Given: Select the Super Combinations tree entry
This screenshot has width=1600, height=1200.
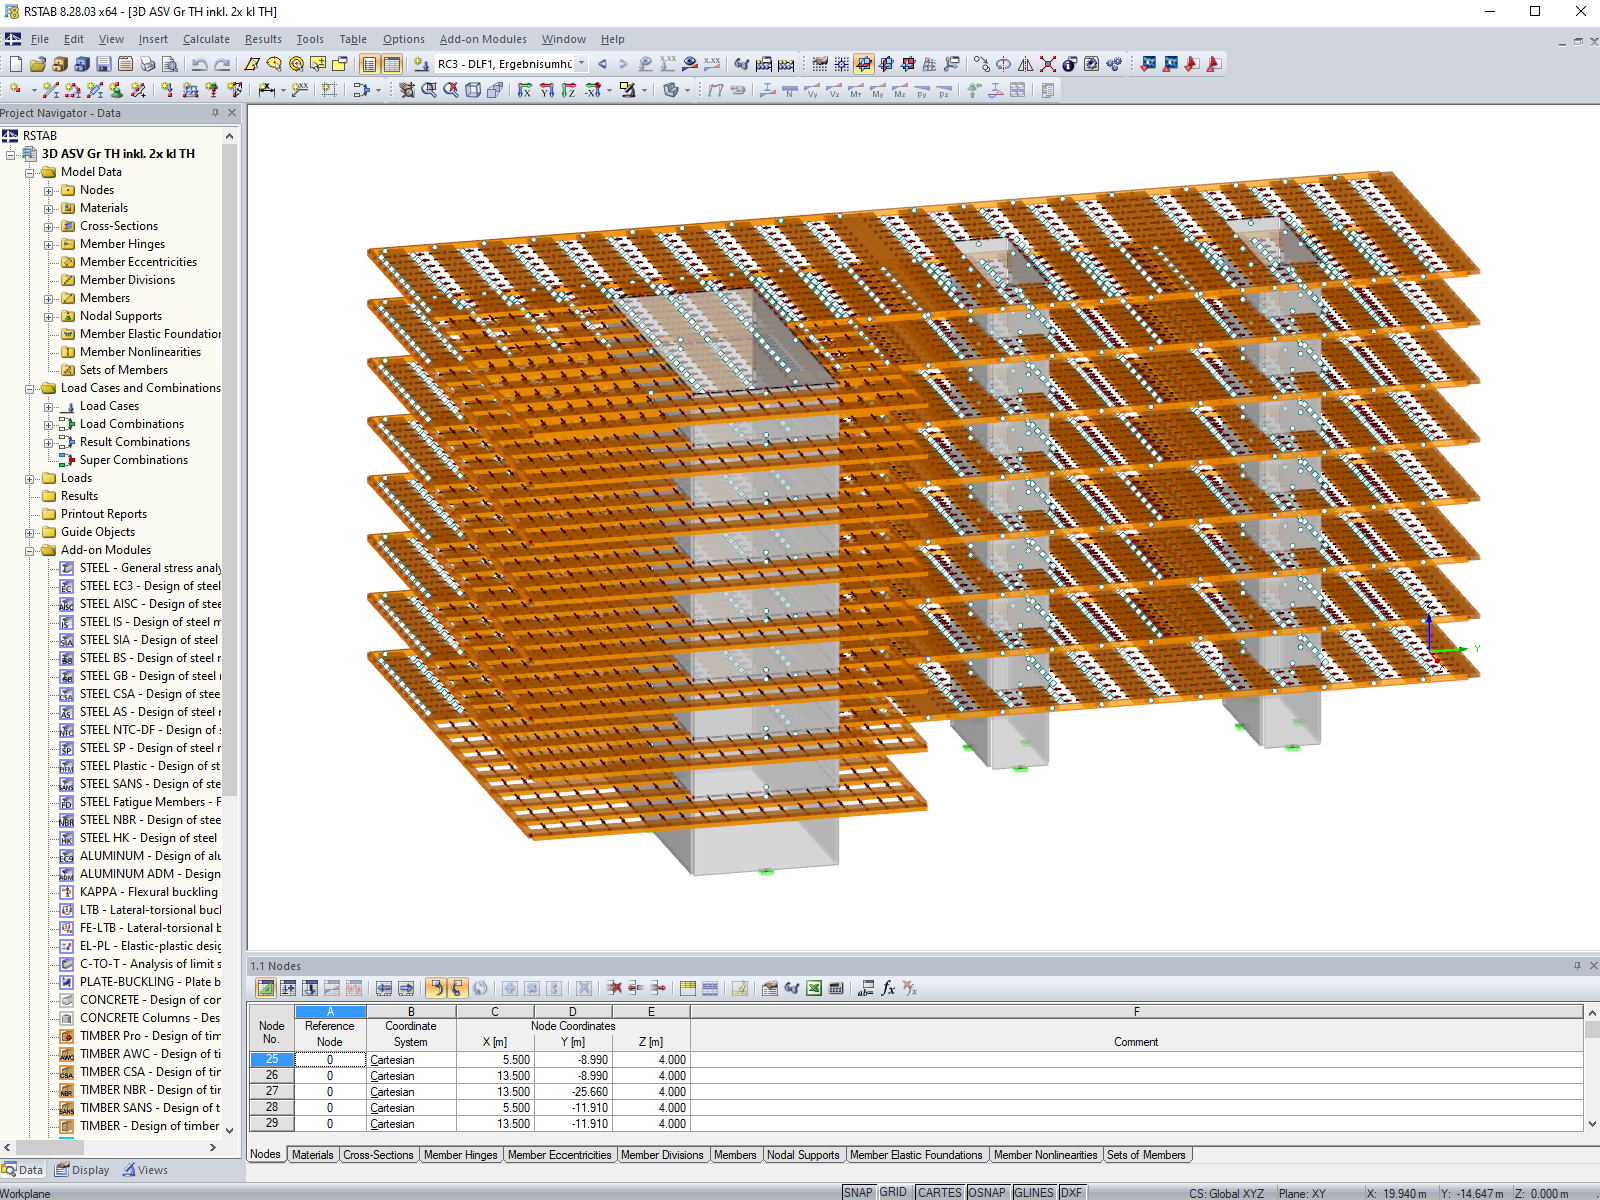Looking at the screenshot, I should pos(131,459).
